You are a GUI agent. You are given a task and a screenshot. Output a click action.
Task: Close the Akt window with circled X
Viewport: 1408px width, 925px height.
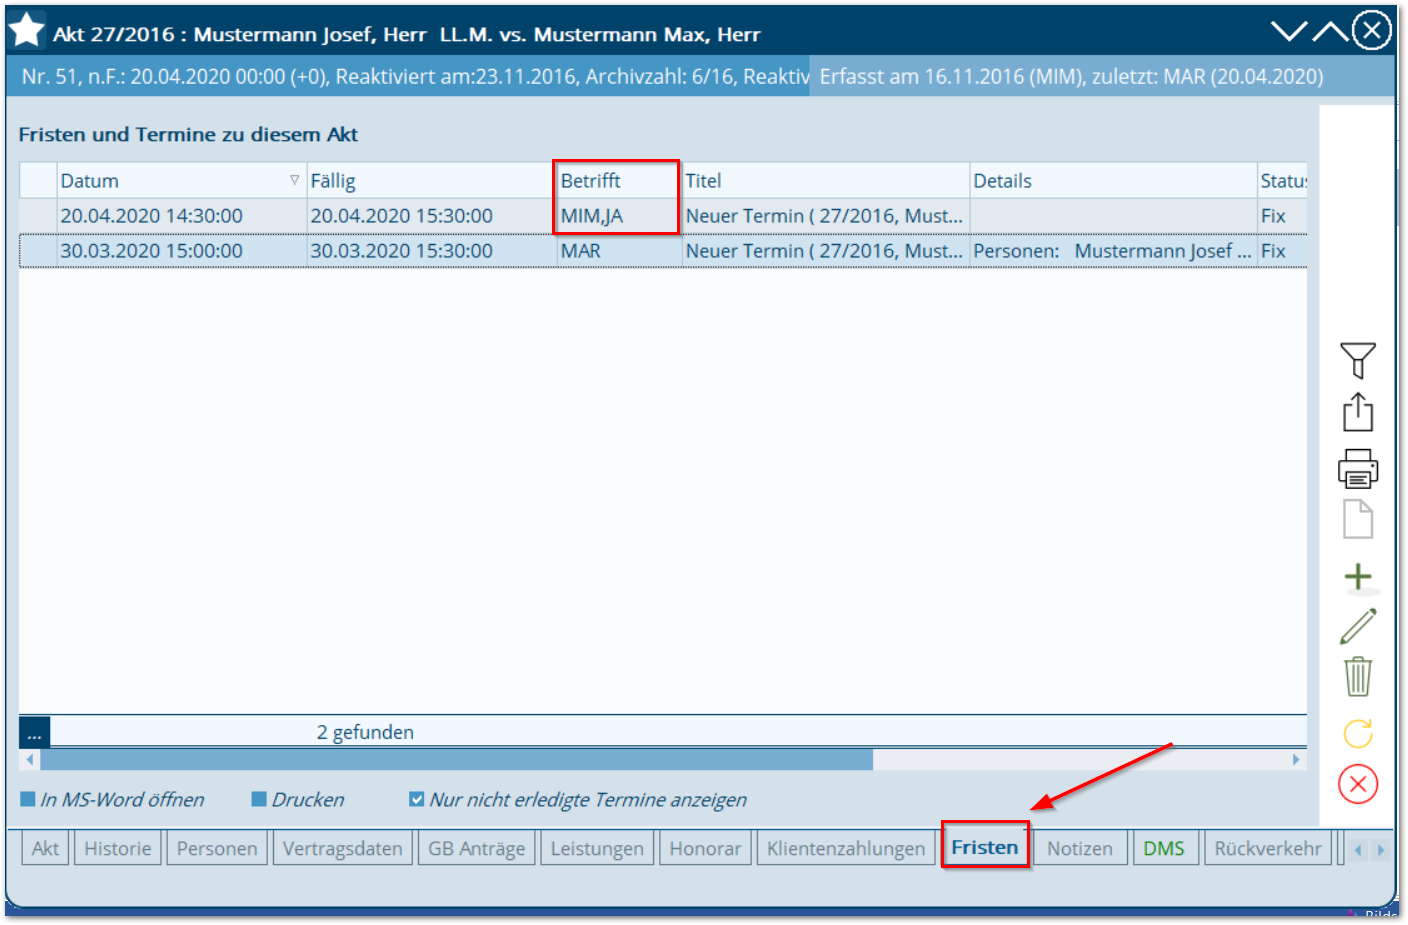click(1372, 30)
